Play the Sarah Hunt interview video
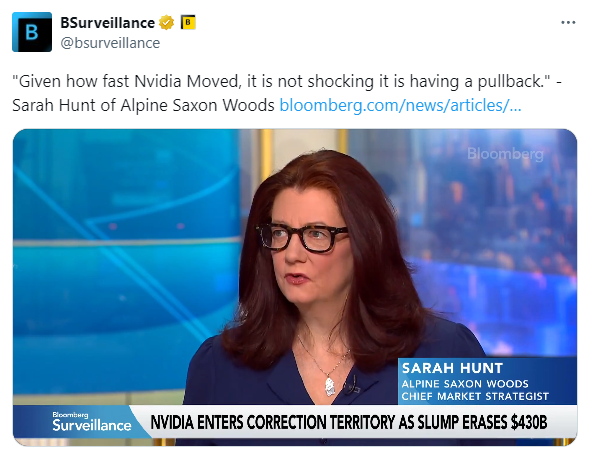Image resolution: width=590 pixels, height=461 pixels. (x=295, y=288)
